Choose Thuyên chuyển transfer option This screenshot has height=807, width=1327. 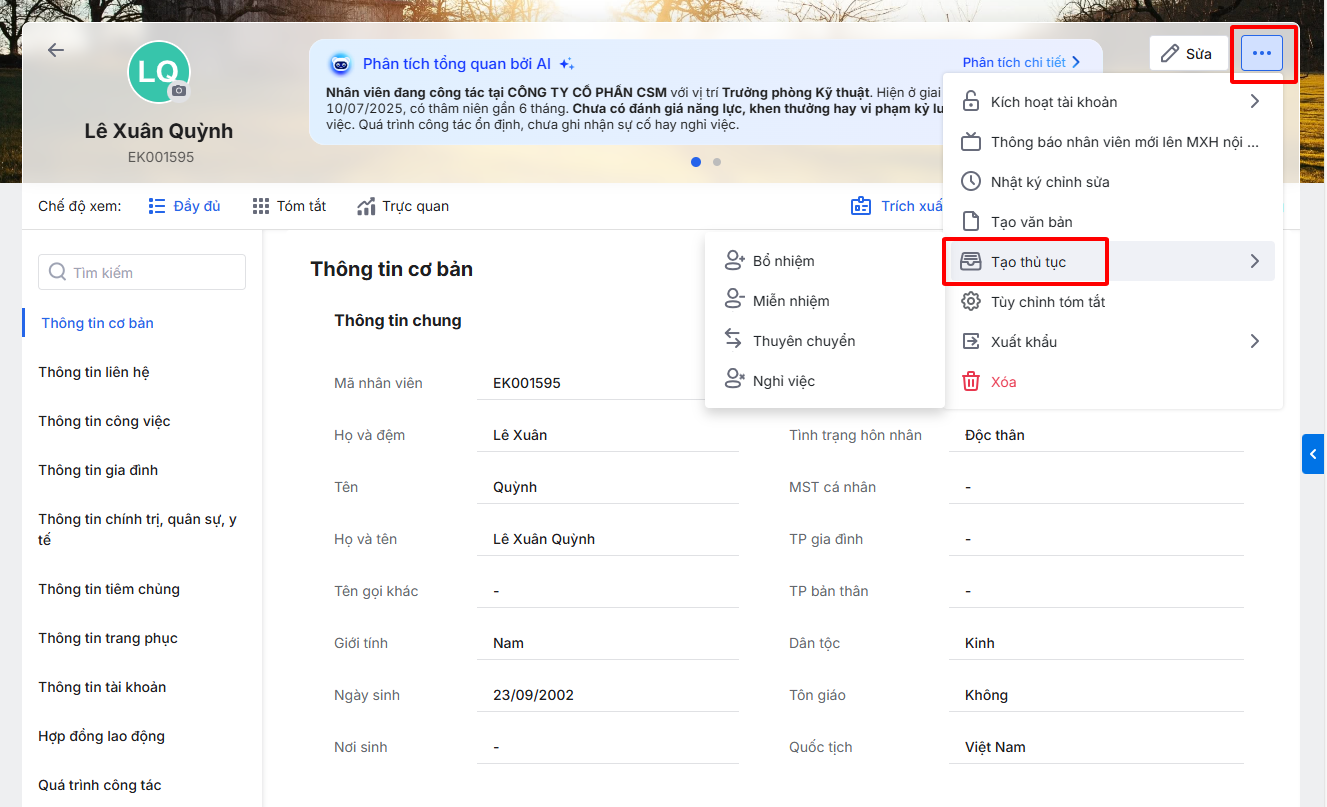[803, 341]
